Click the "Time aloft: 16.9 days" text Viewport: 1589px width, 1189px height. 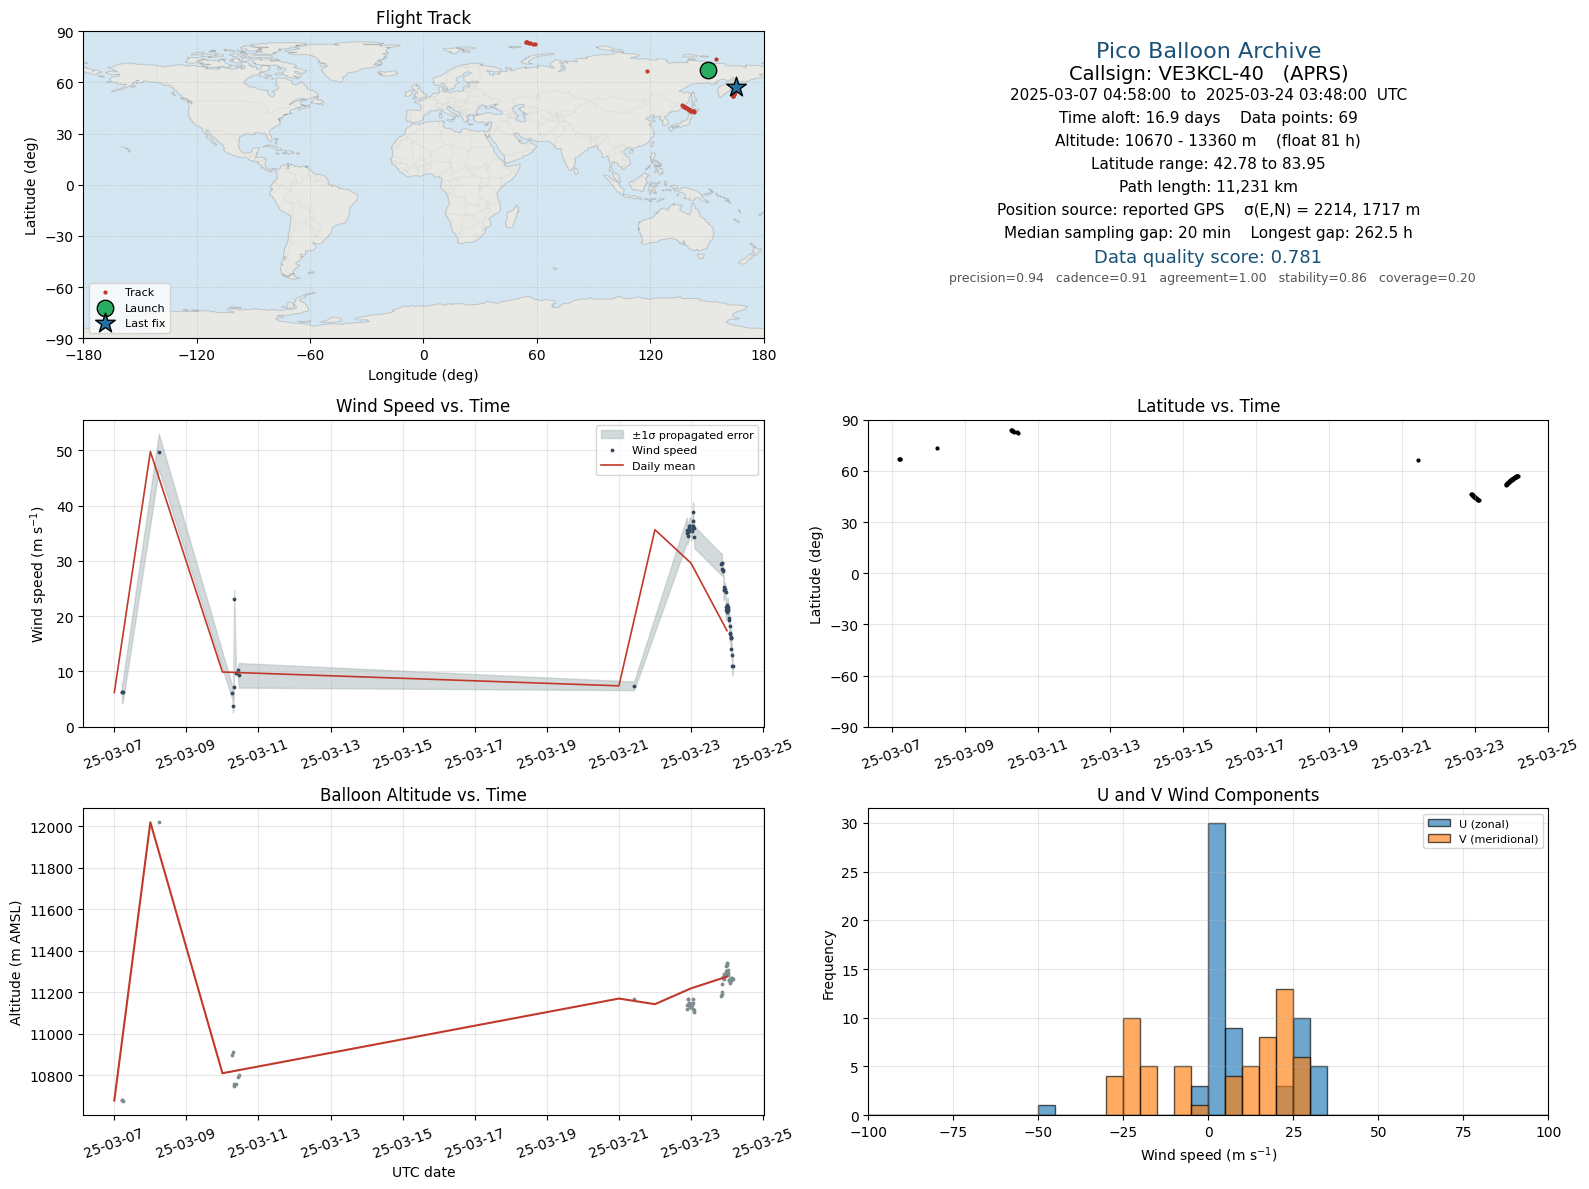1139,118
